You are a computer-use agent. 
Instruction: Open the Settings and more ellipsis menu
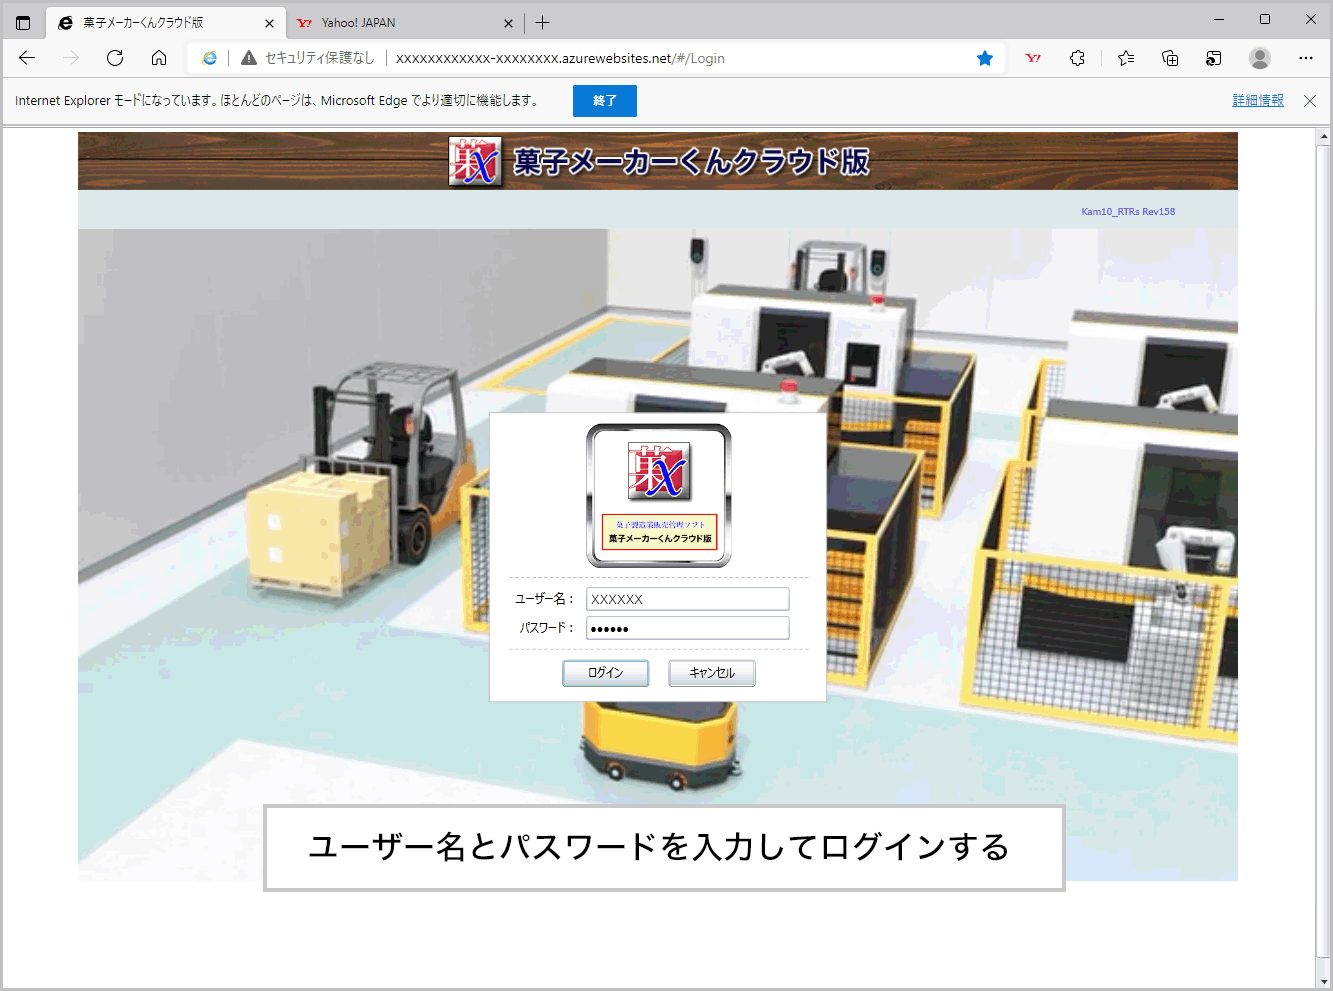[x=1306, y=58]
